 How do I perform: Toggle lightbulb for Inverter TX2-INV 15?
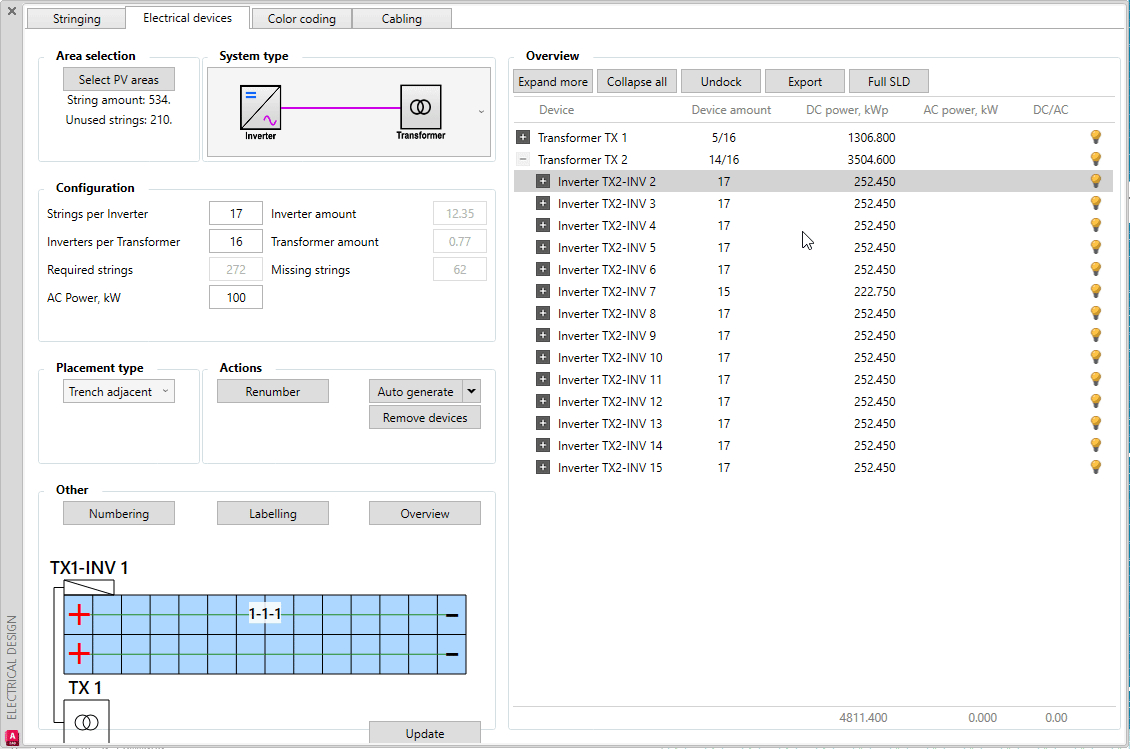1095,467
